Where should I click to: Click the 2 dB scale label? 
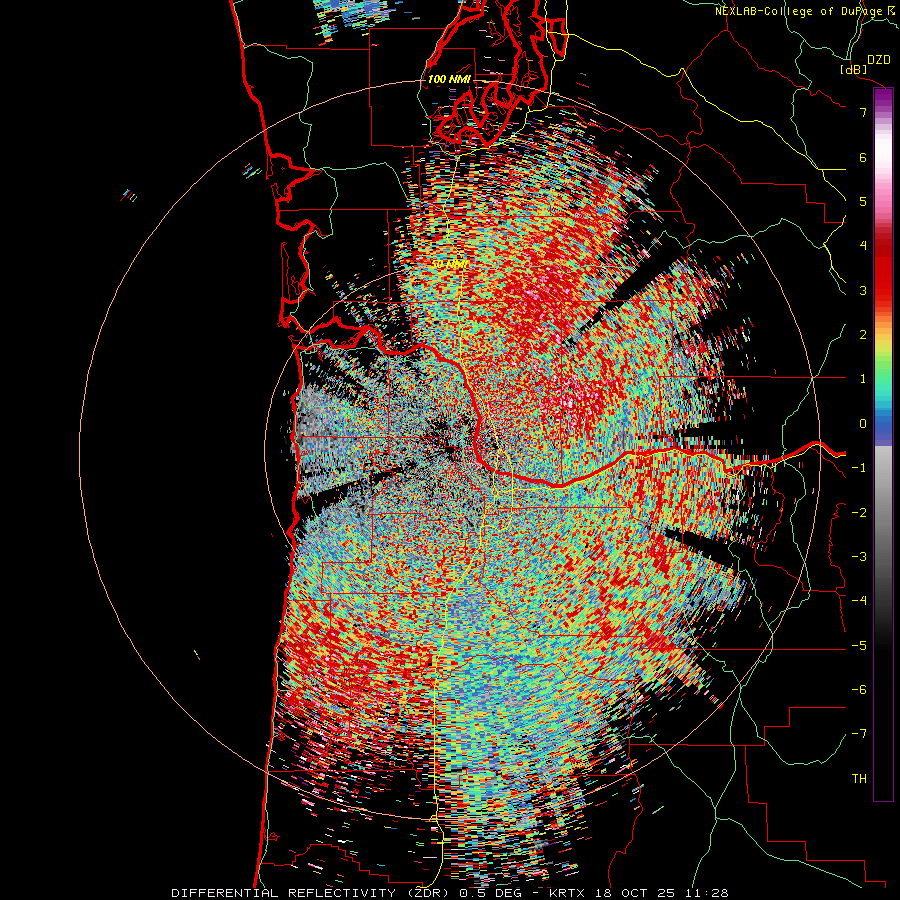pos(863,335)
